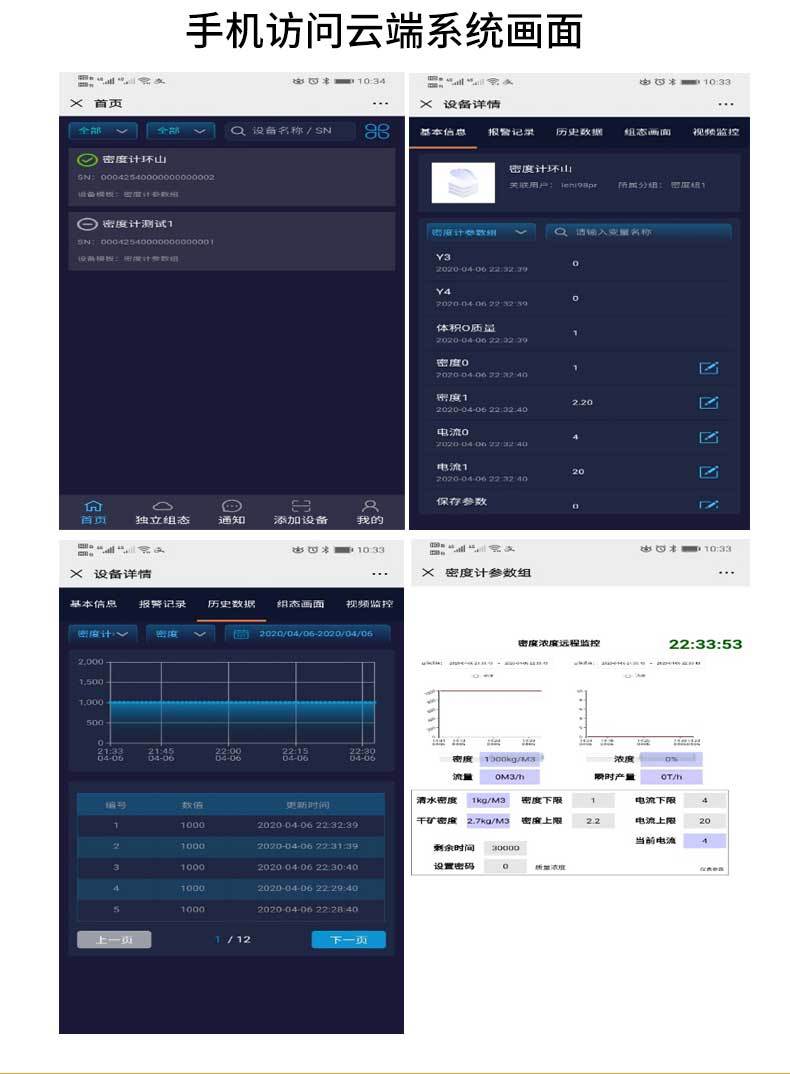
Task: Click the edit icon for 电流0
Action: 708,437
